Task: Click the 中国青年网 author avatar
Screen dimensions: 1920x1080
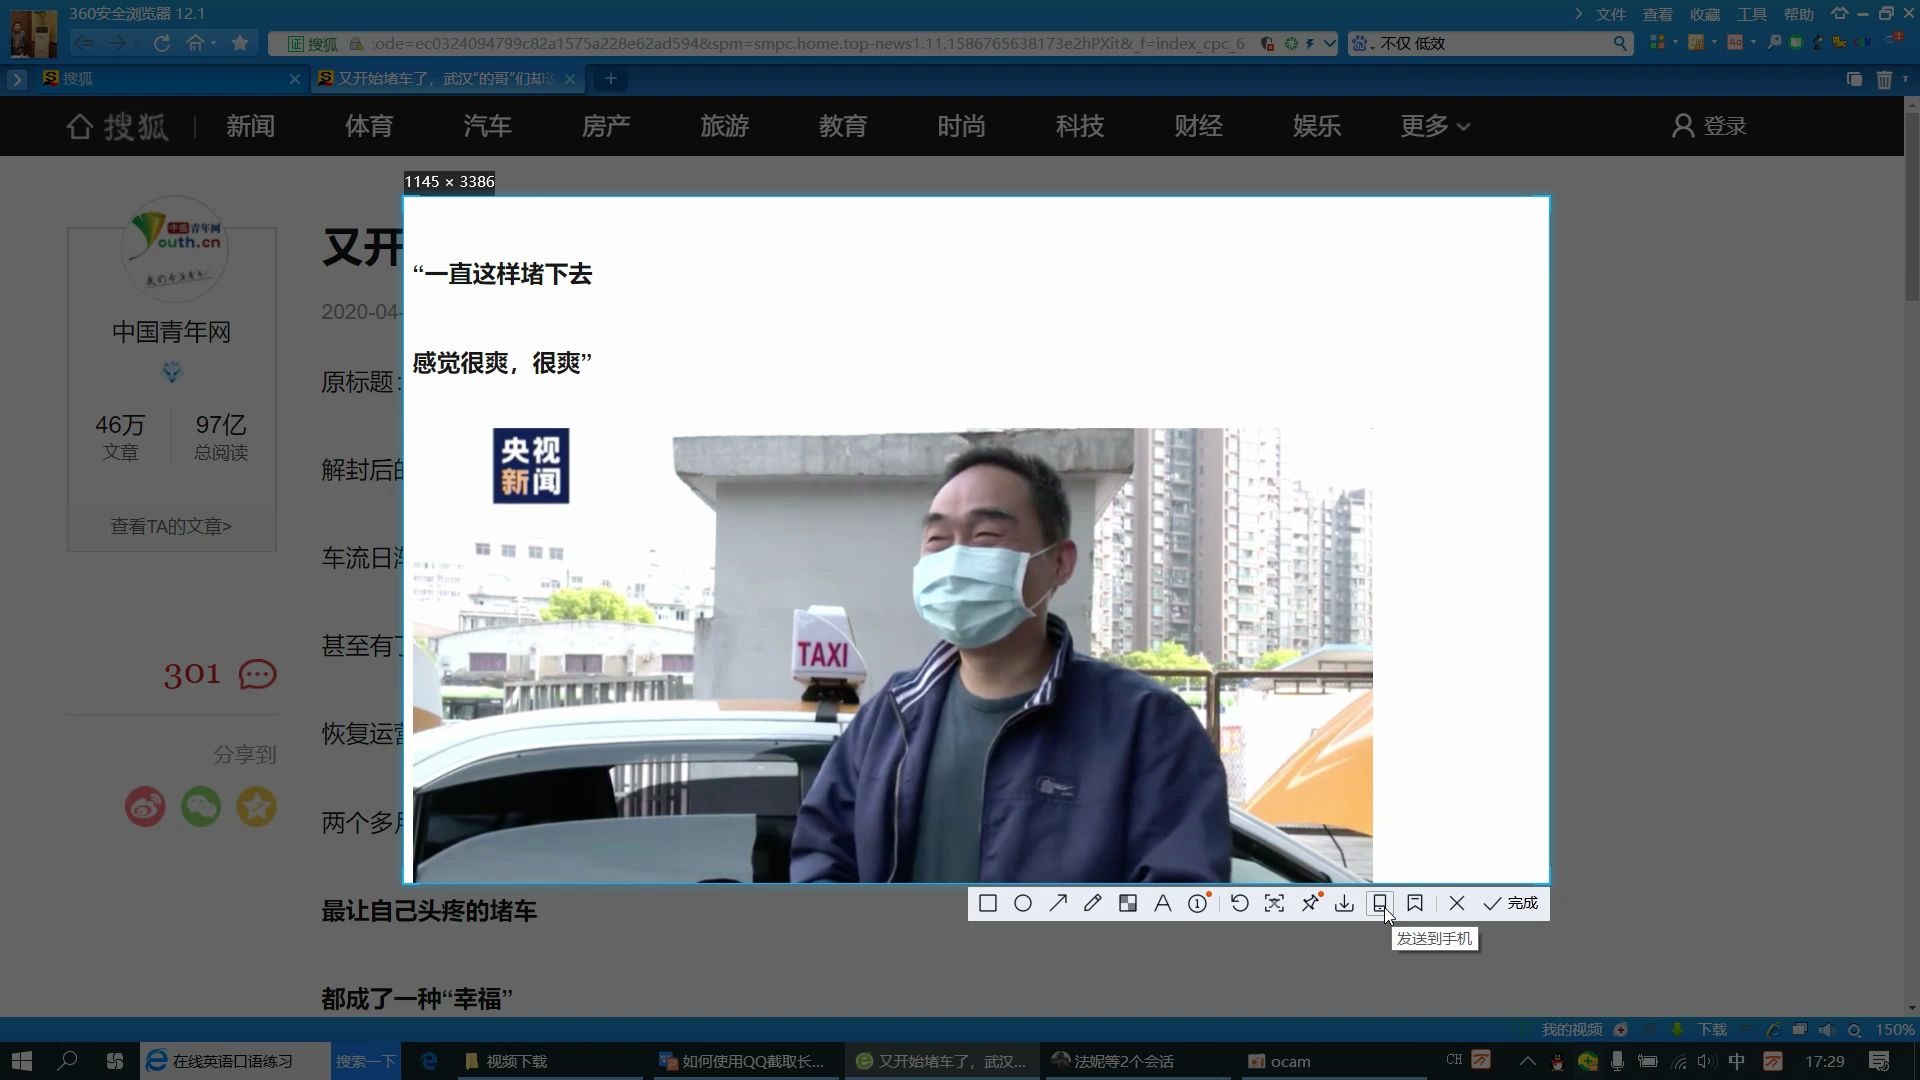Action: [174, 249]
